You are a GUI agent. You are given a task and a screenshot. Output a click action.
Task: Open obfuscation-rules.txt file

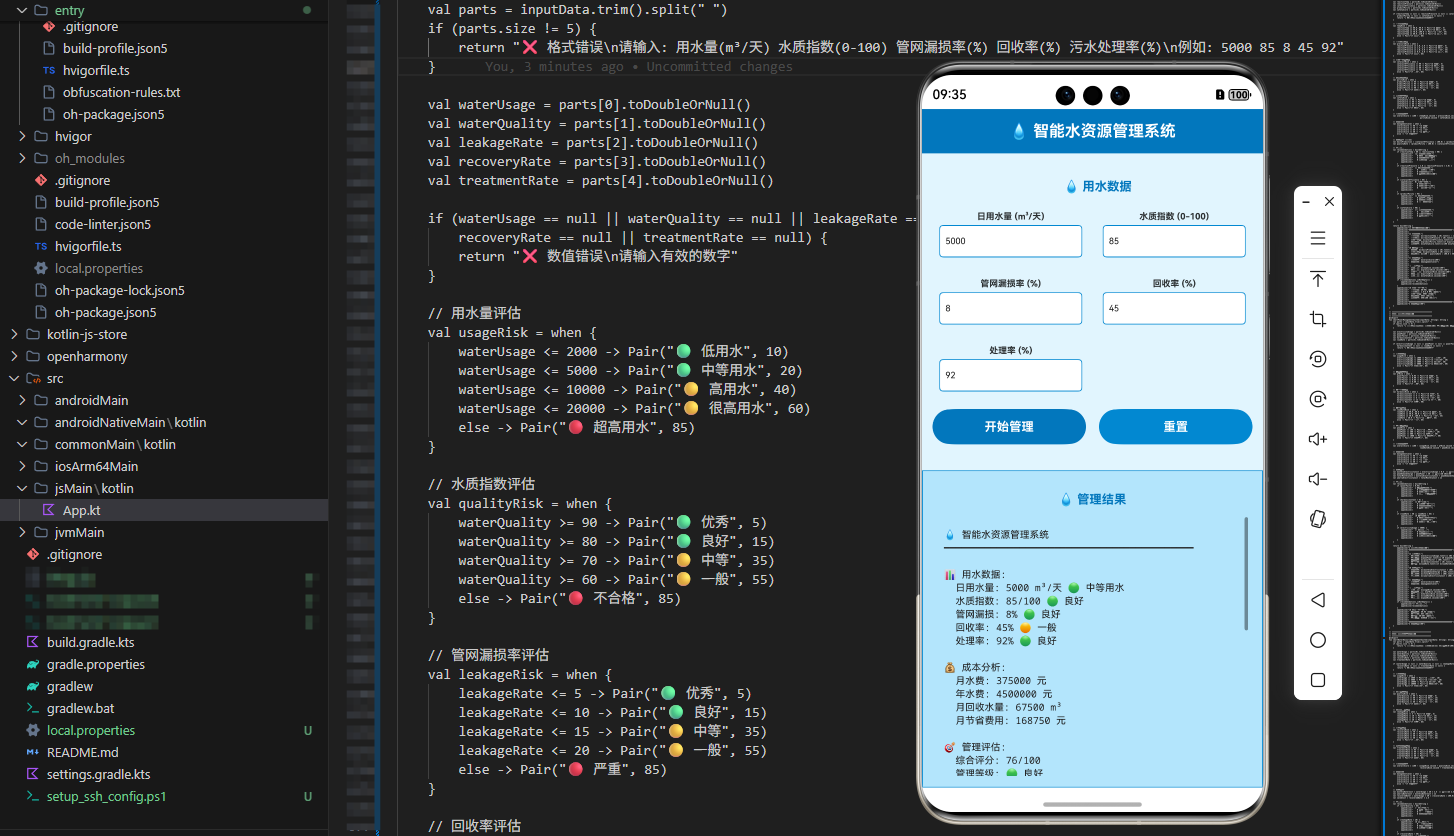tap(121, 92)
